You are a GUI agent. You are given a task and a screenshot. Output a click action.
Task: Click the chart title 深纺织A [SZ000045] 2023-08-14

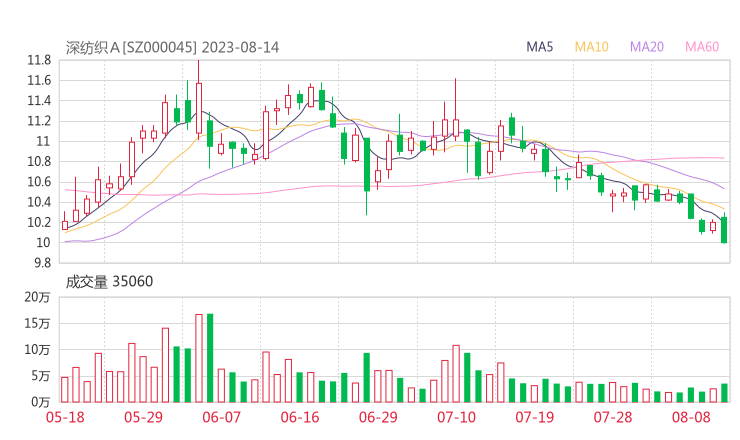point(172,48)
